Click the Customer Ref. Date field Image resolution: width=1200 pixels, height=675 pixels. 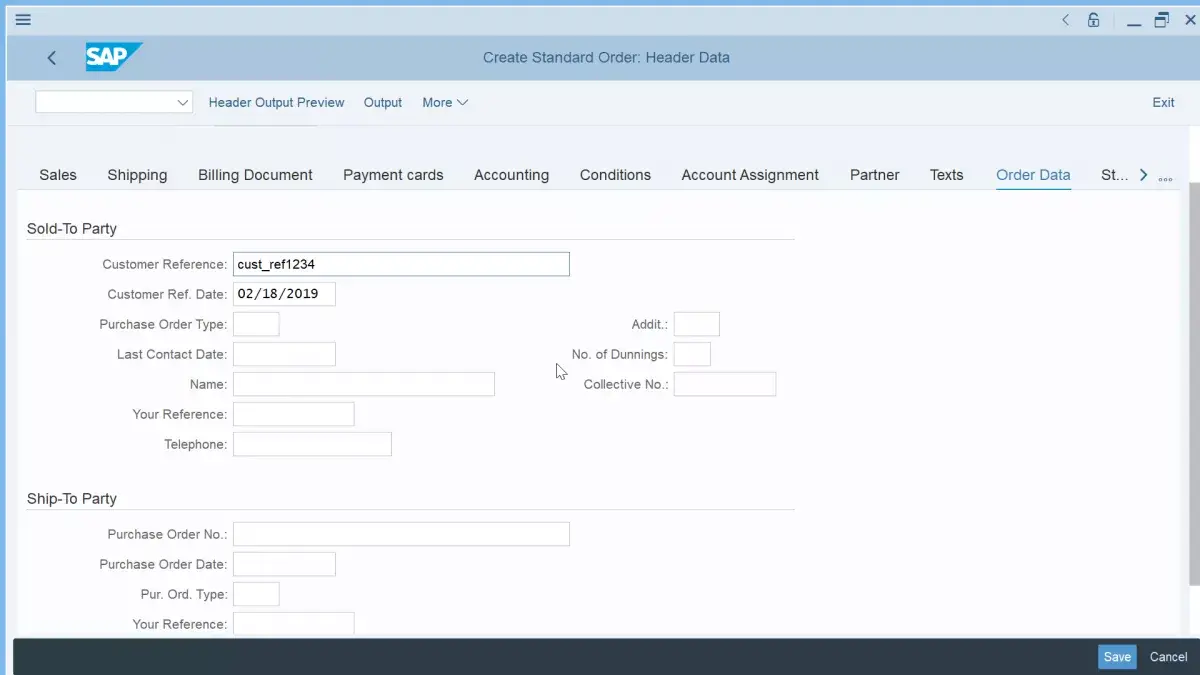284,294
